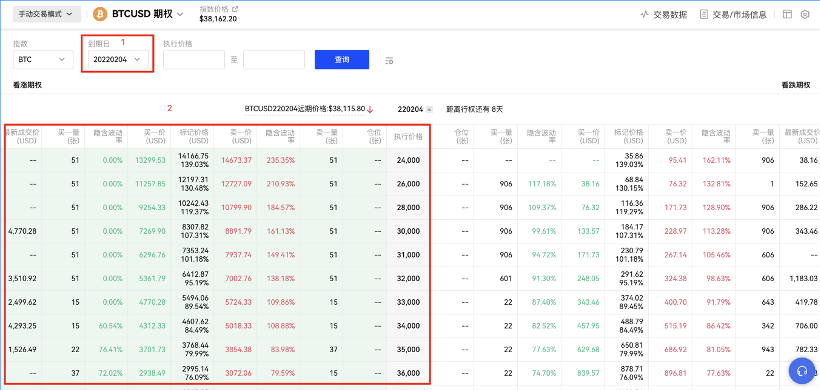Open index price external link icon
The width and height of the screenshot is (820, 390).
235,9
